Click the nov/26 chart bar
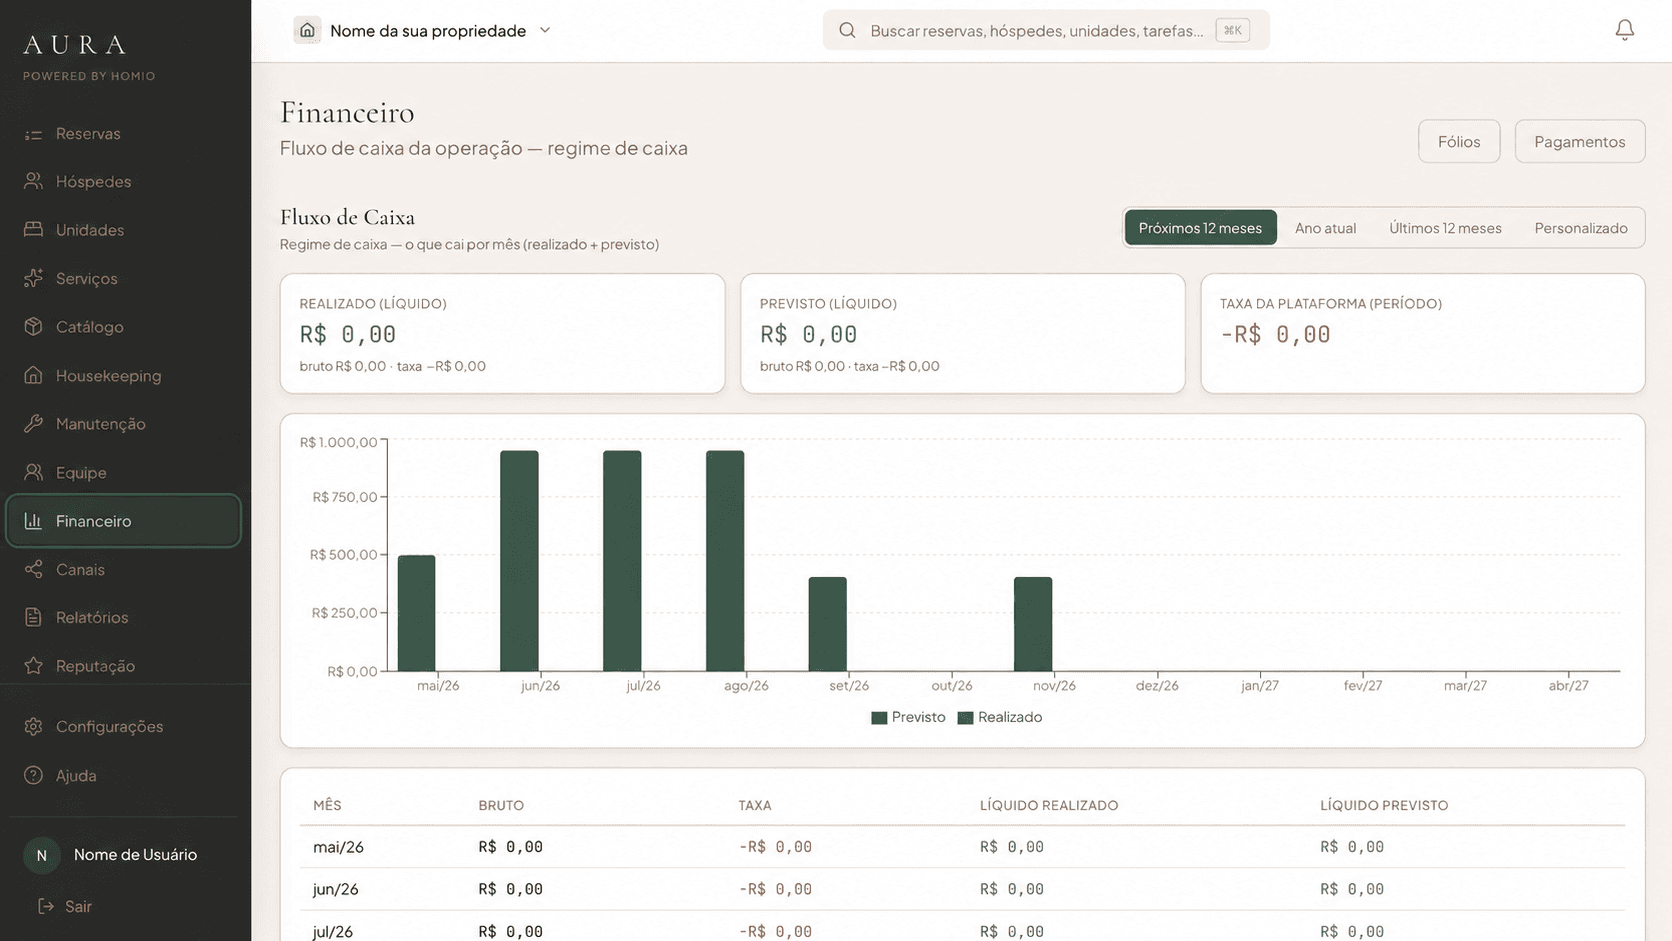 pyautogui.click(x=1033, y=624)
